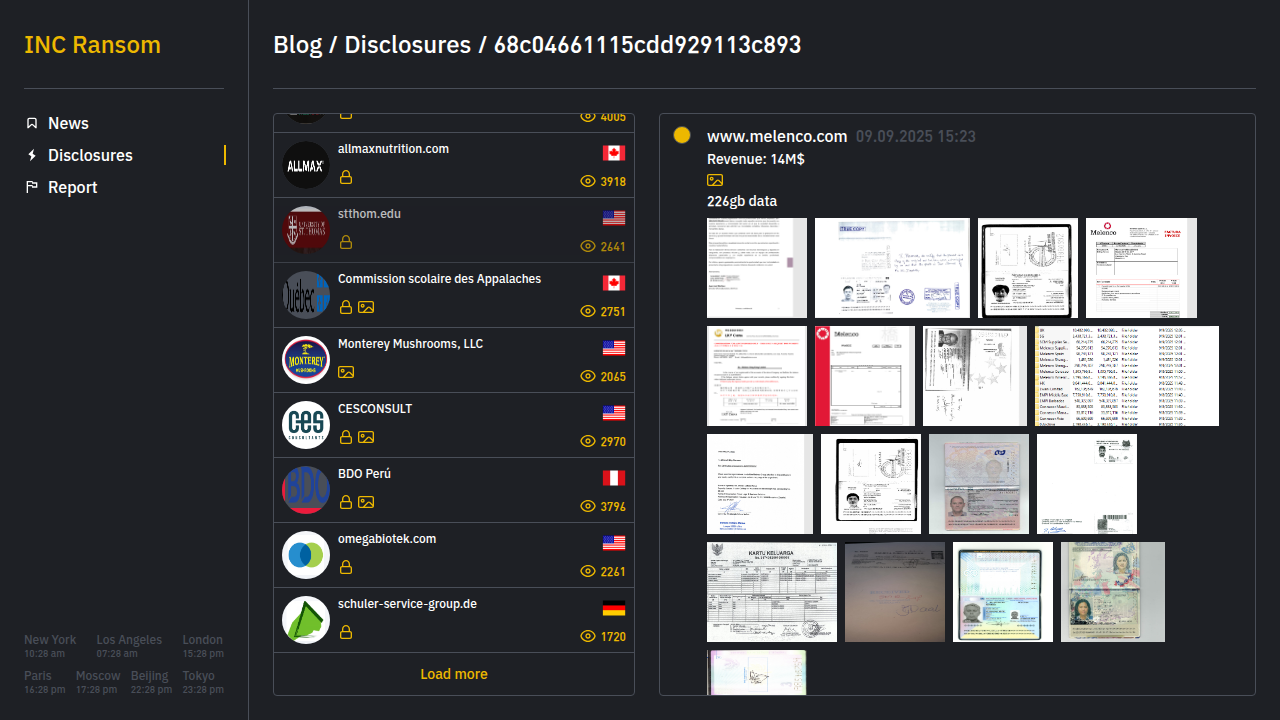
Task: Click the Report flag icon
Action: [32, 187]
